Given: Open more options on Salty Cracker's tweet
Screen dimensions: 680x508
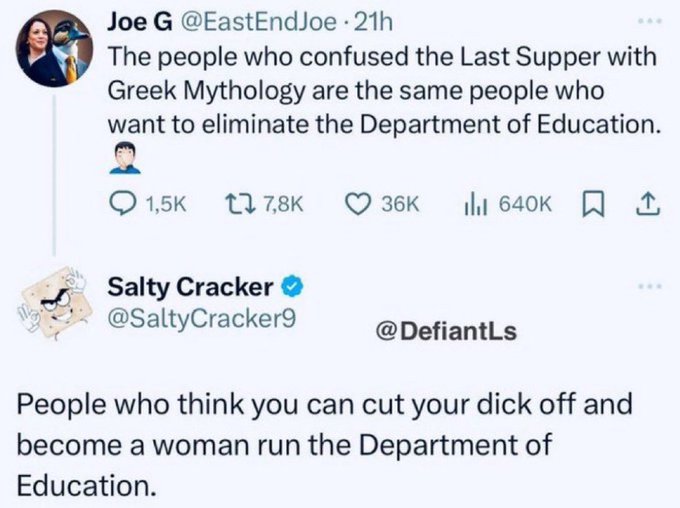Looking at the screenshot, I should coord(649,286).
